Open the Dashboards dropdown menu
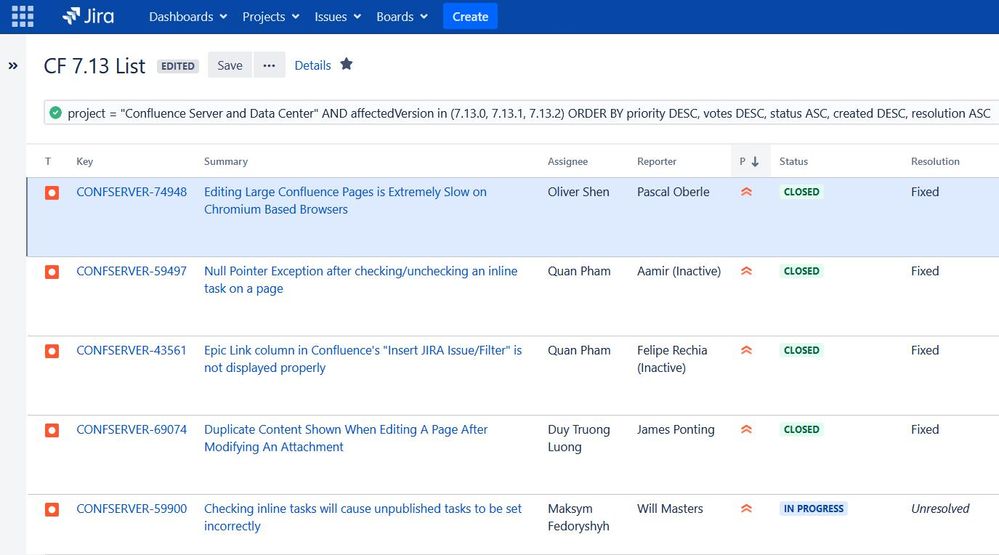 pos(188,17)
